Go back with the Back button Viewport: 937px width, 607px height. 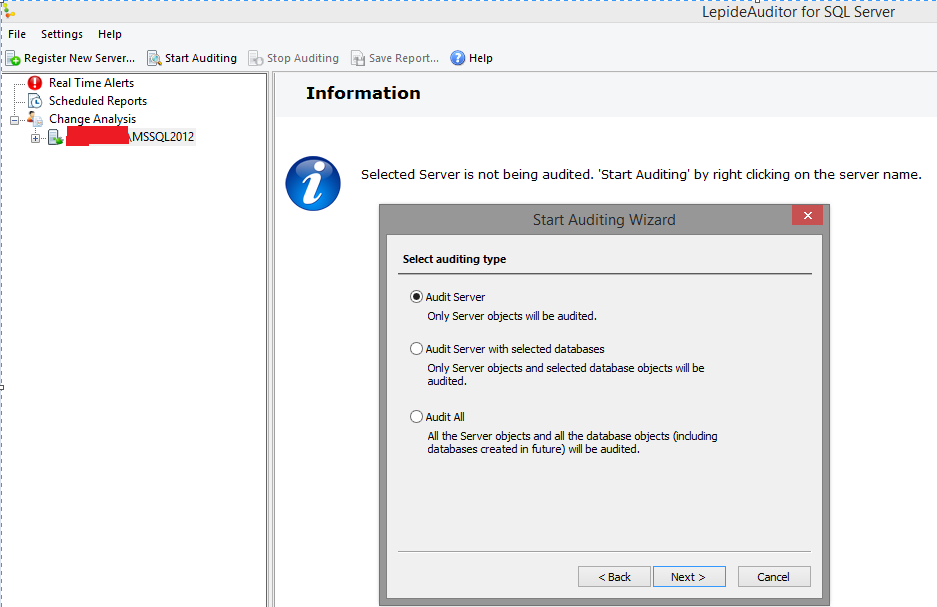click(614, 577)
